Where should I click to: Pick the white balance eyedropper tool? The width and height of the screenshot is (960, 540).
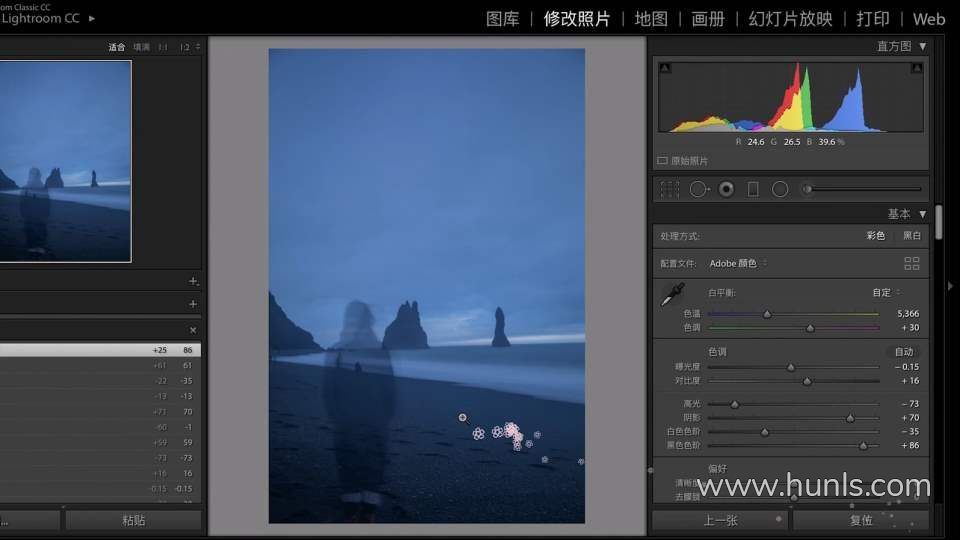(673, 294)
